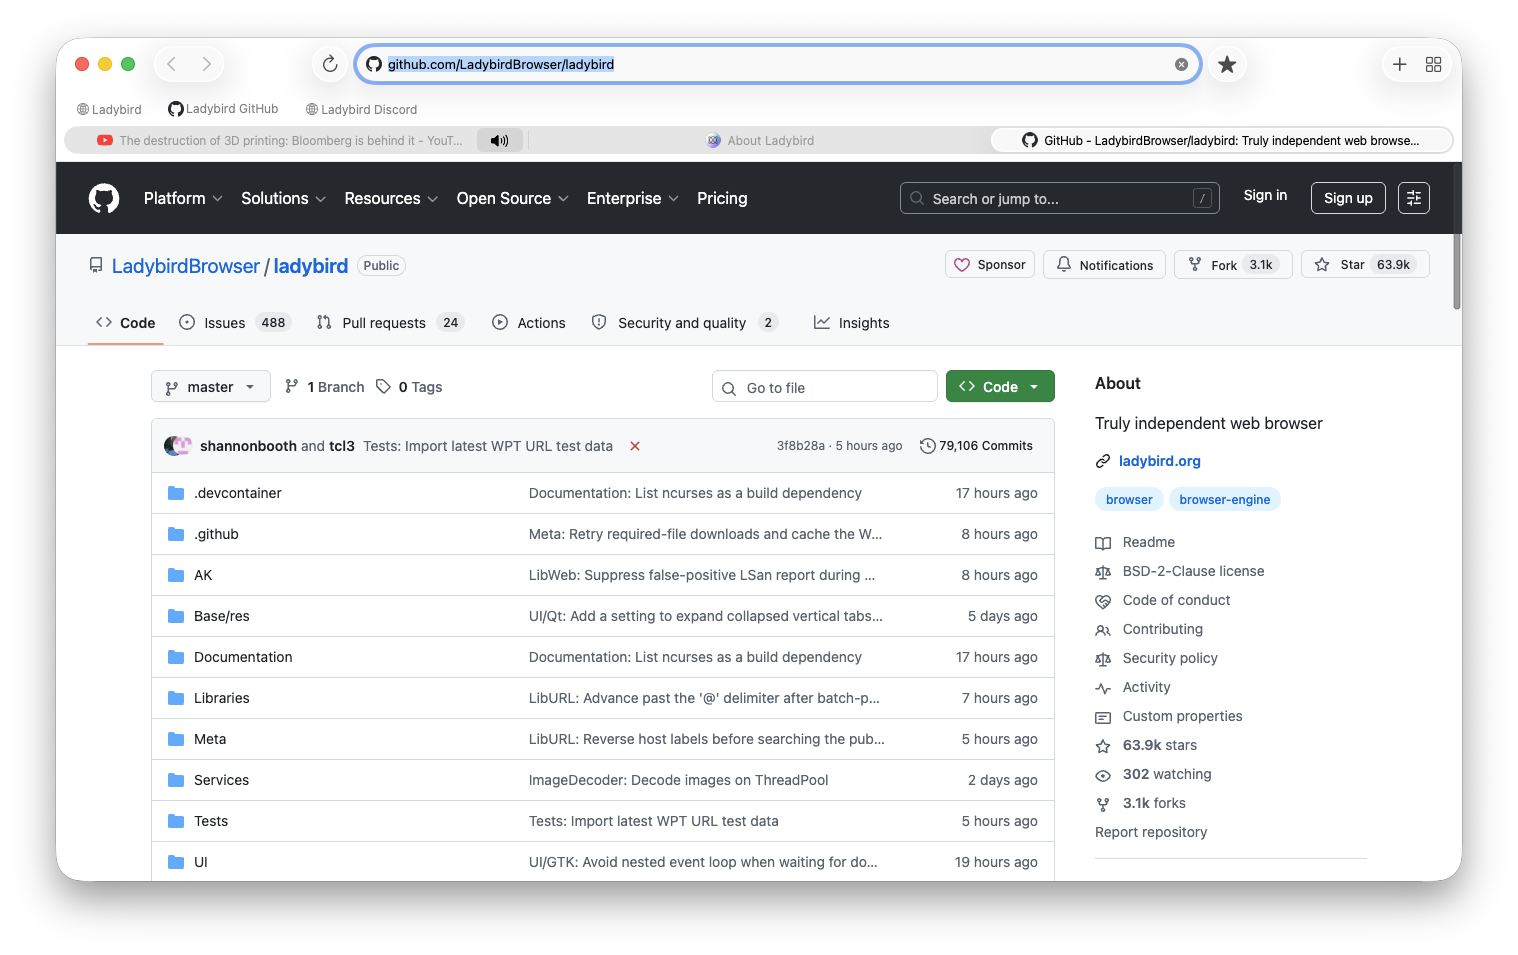This screenshot has width=1518, height=955.
Task: Click the Sign up button
Action: pyautogui.click(x=1348, y=198)
